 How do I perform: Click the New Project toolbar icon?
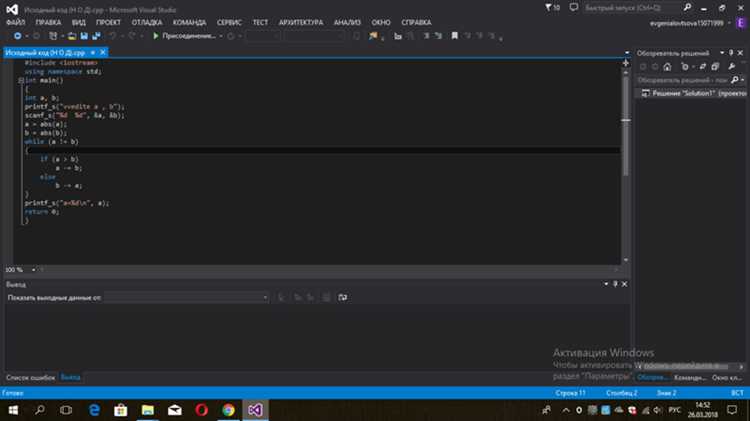tap(53, 36)
